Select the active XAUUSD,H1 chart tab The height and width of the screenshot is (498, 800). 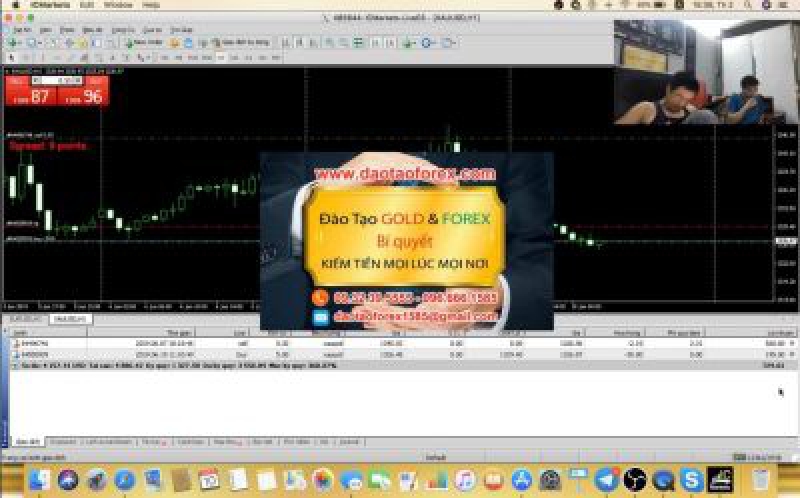71,319
